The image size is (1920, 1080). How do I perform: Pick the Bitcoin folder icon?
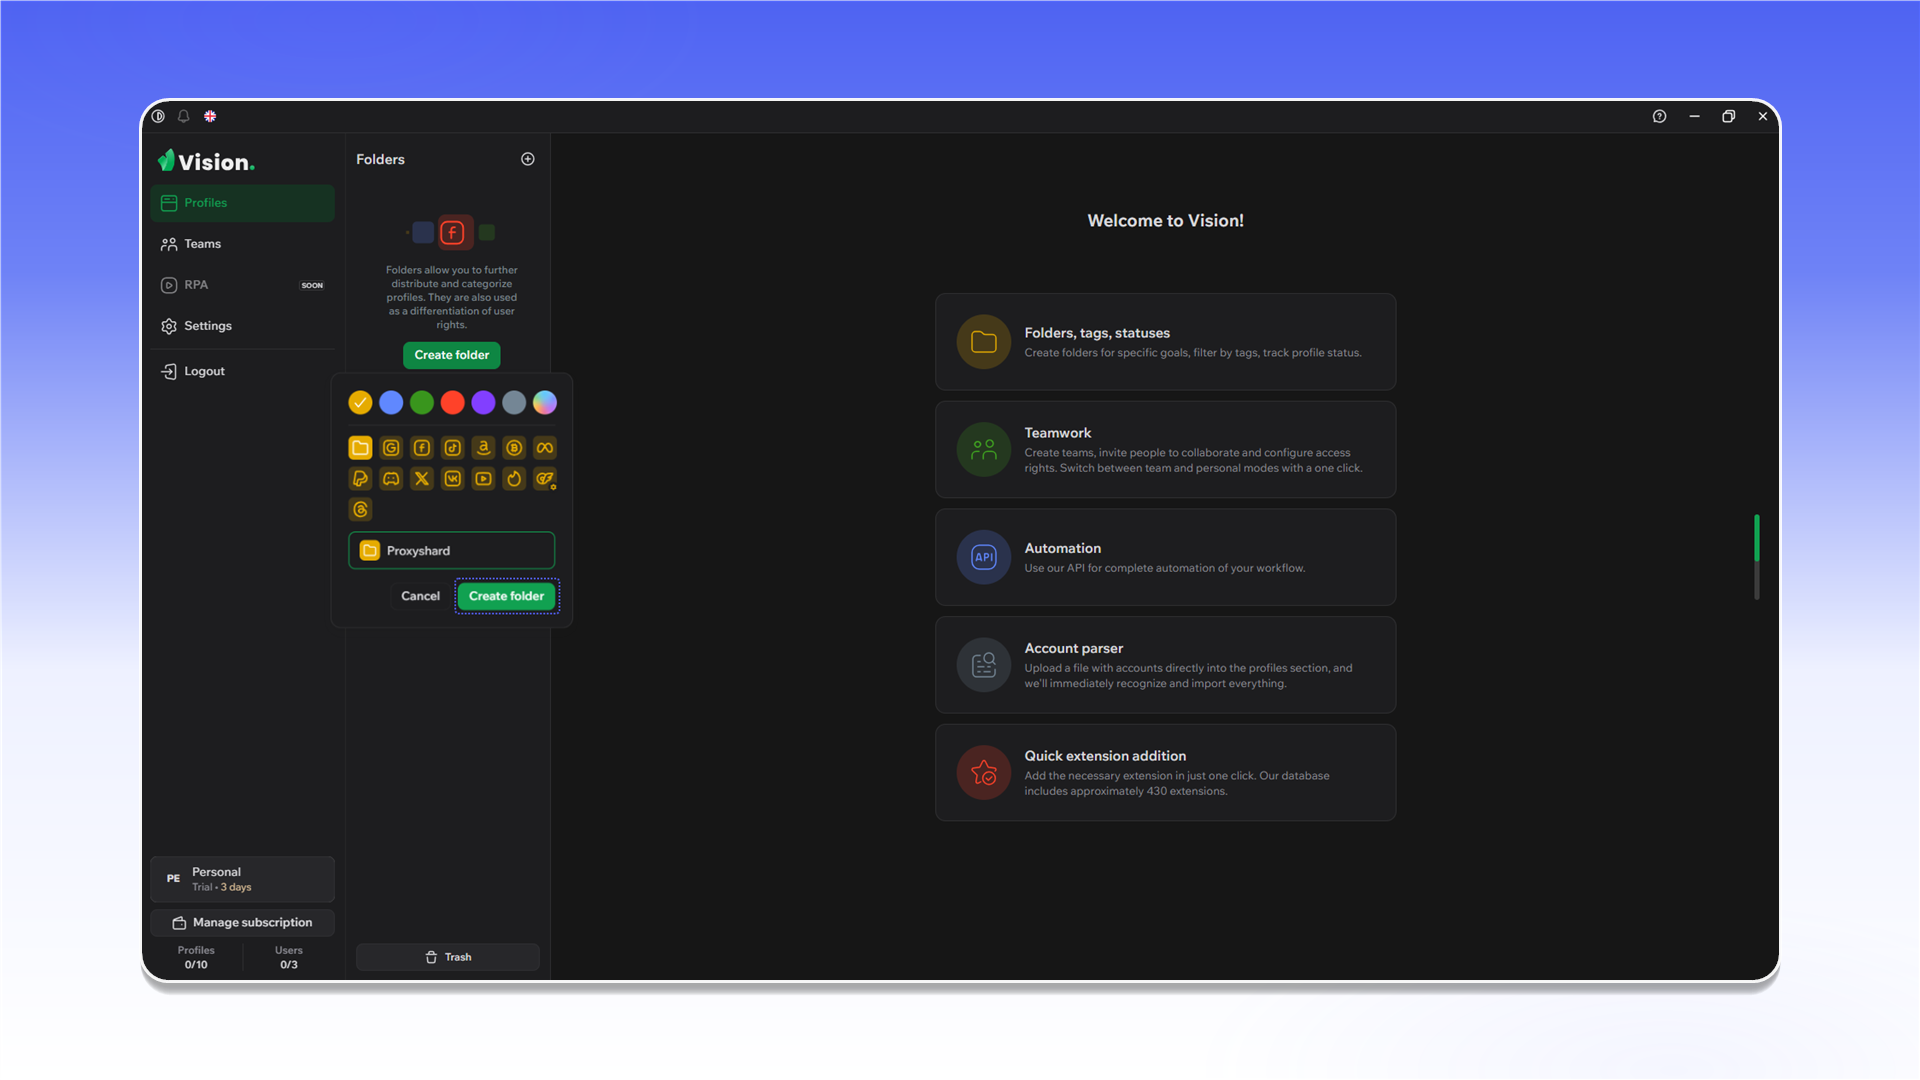coord(514,448)
